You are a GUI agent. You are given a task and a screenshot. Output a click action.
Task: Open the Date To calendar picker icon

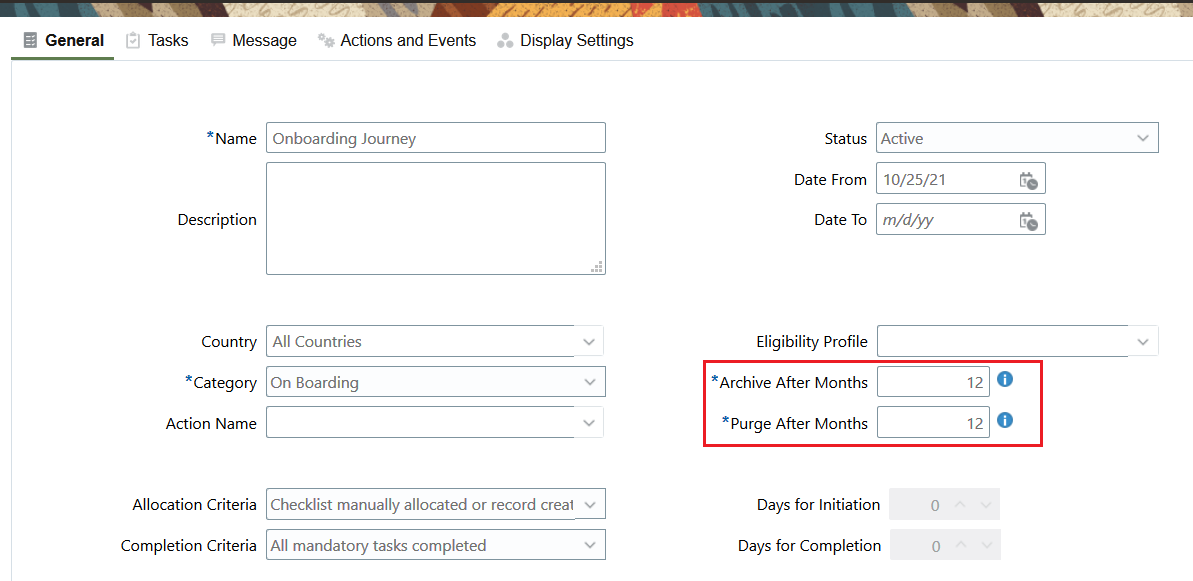[x=1028, y=221]
